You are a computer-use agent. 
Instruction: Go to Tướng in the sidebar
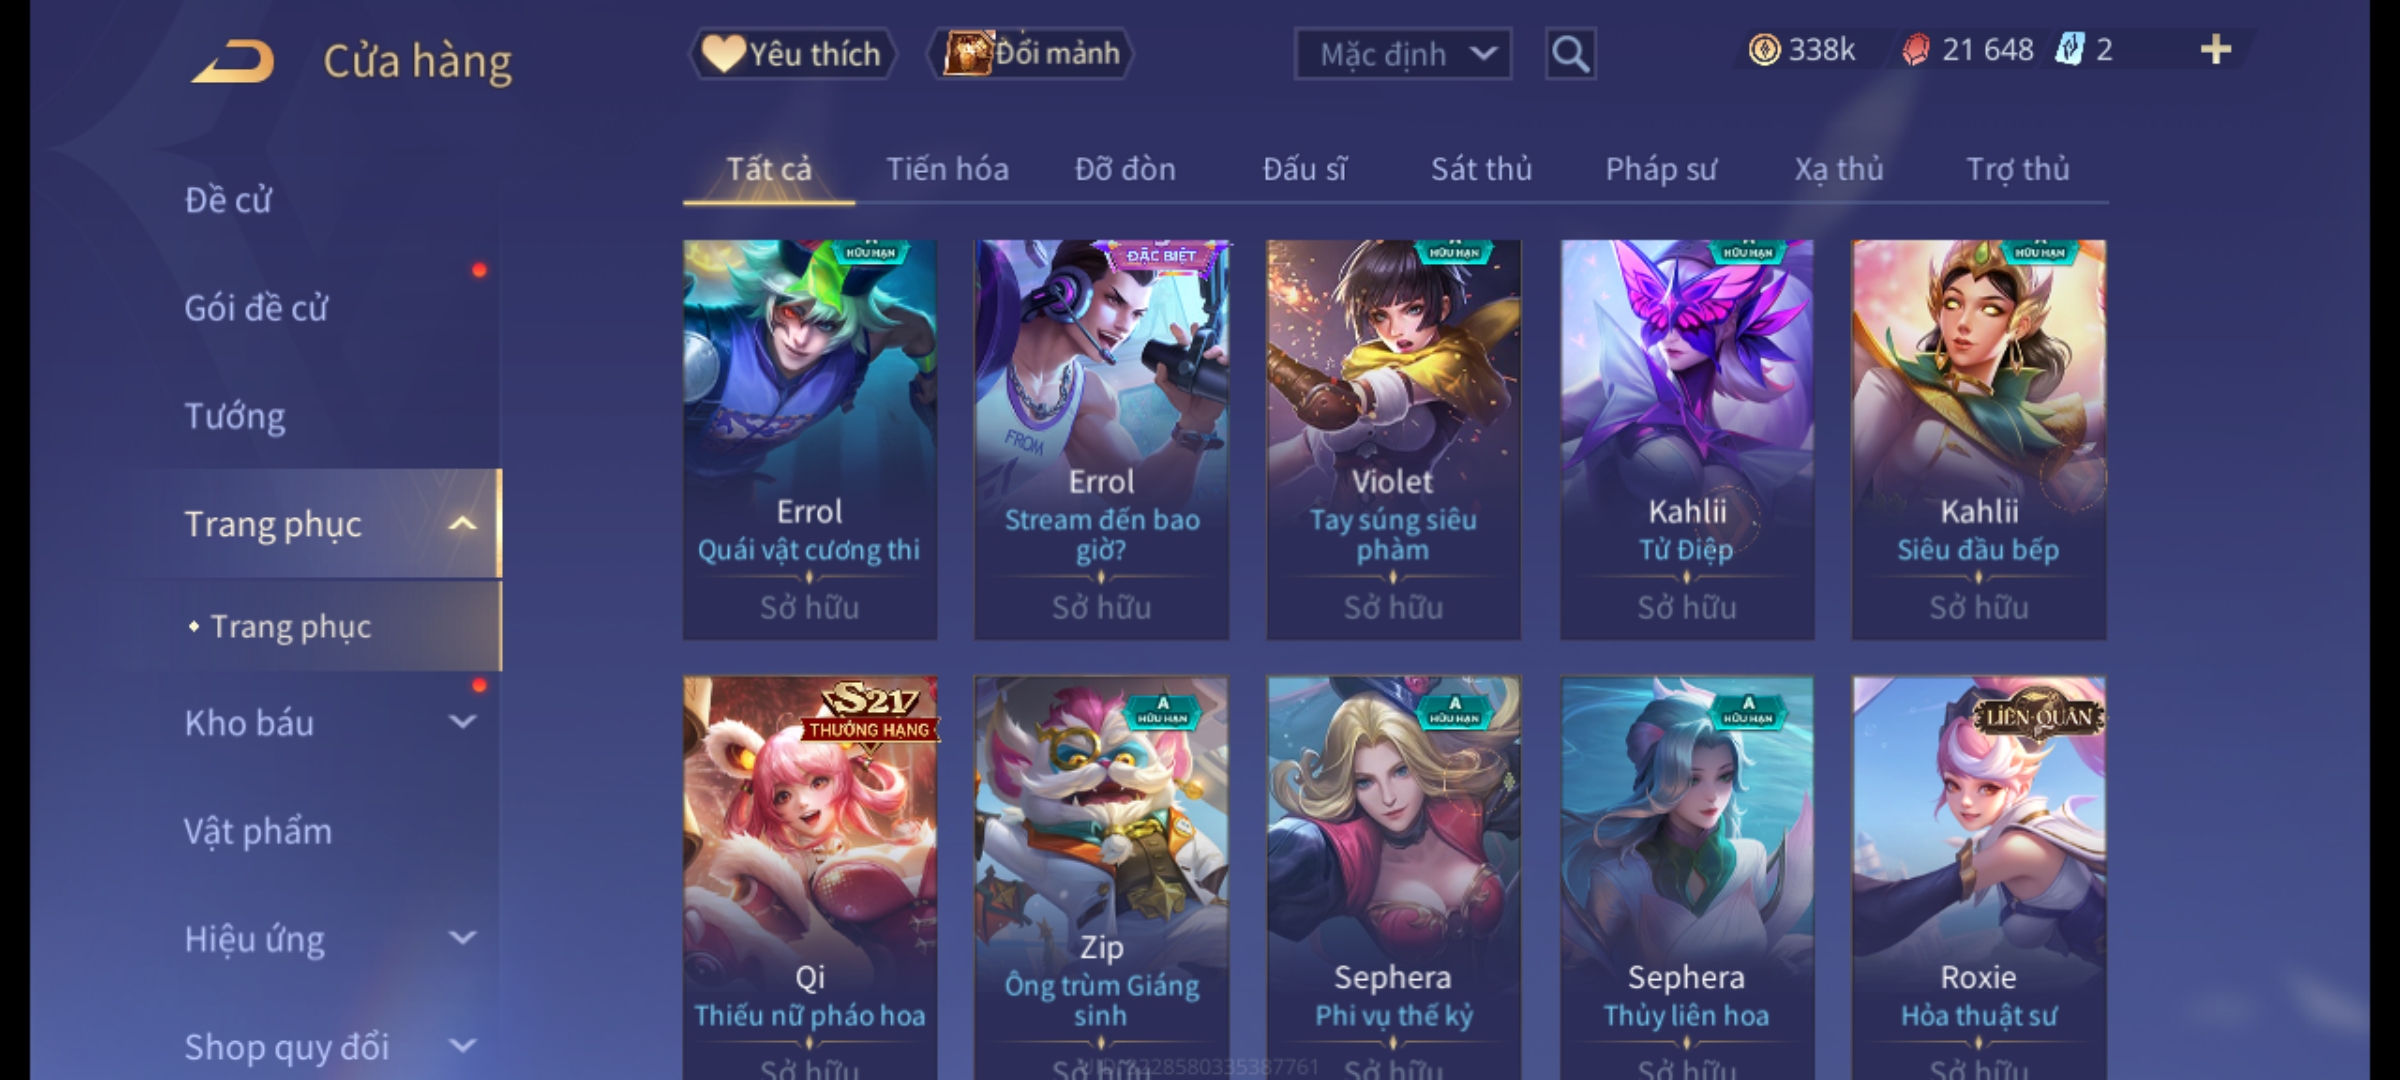coord(235,416)
